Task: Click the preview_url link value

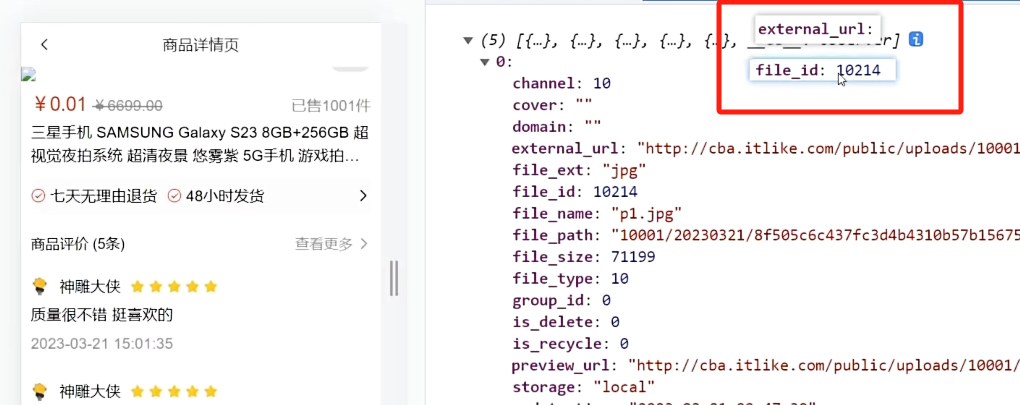Action: (824, 365)
